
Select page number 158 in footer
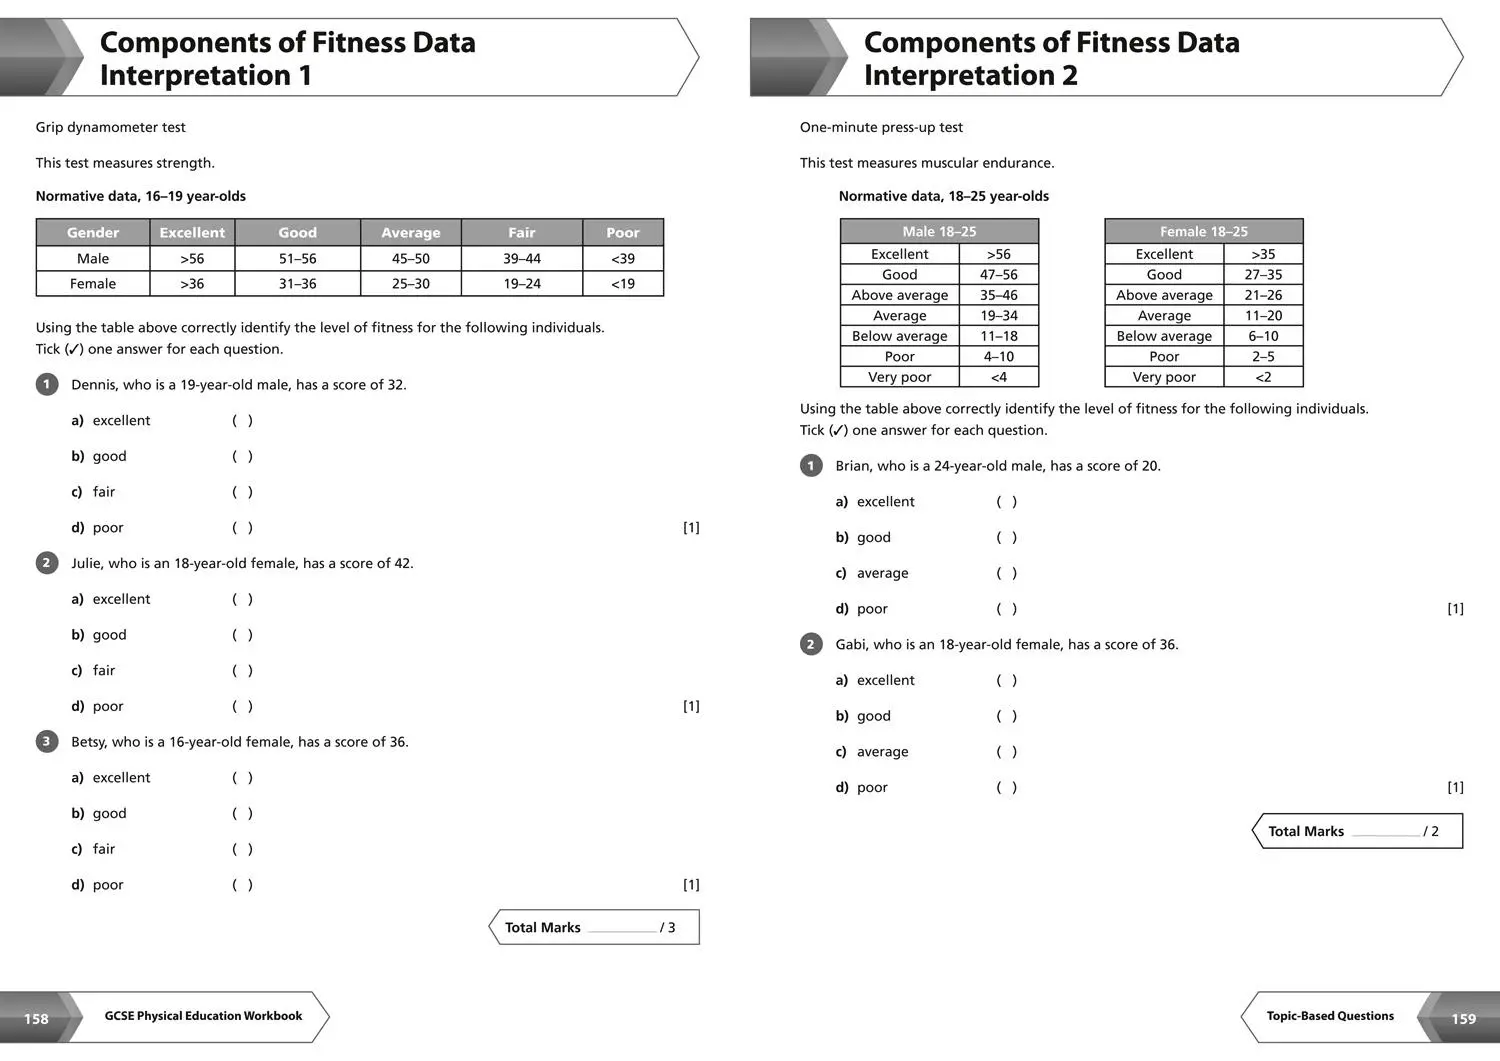click(x=36, y=1019)
